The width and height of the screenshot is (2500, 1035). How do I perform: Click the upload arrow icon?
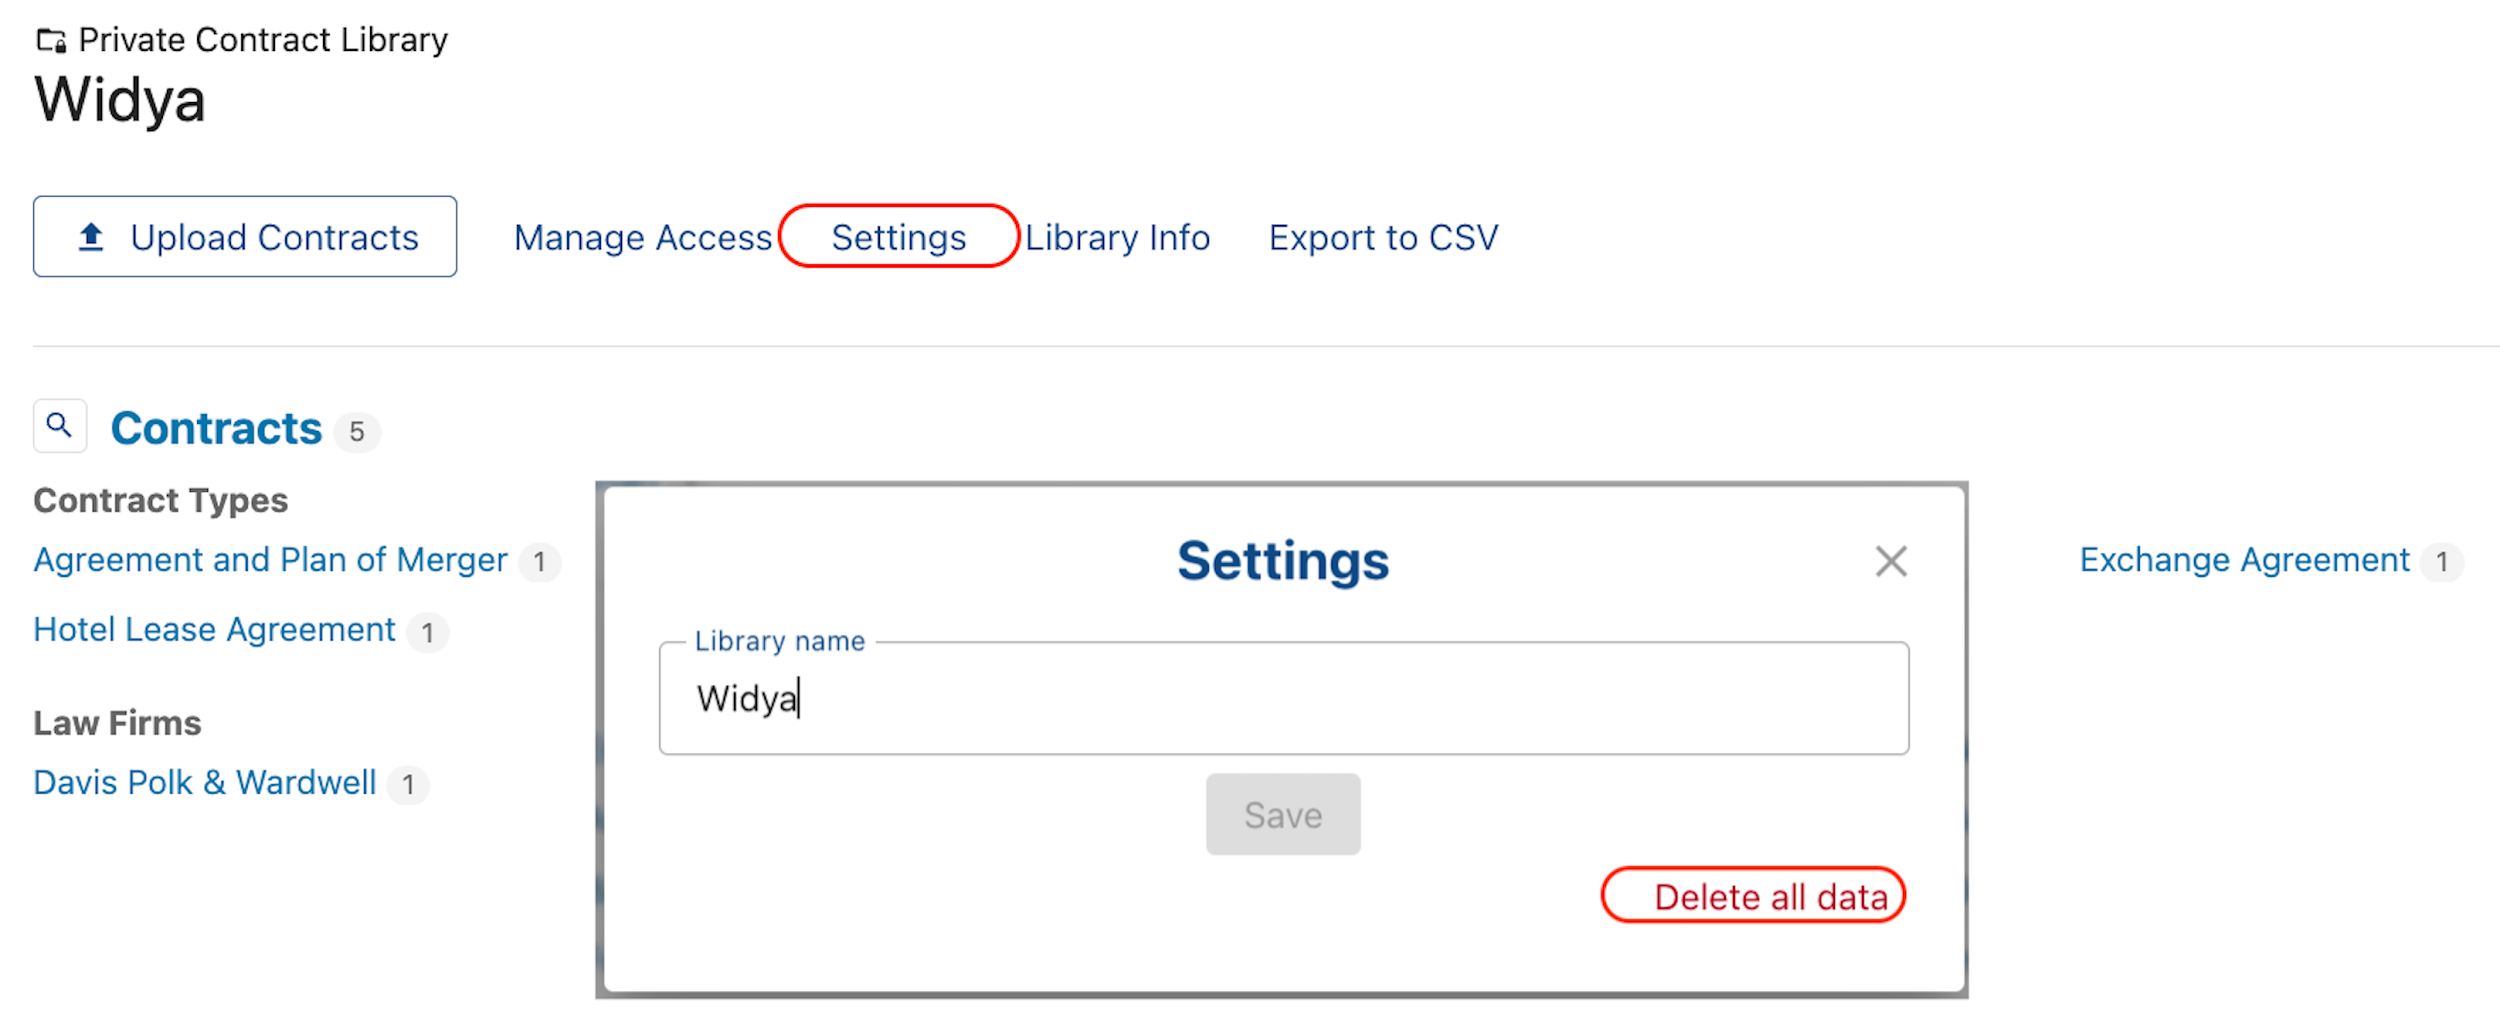[91, 237]
